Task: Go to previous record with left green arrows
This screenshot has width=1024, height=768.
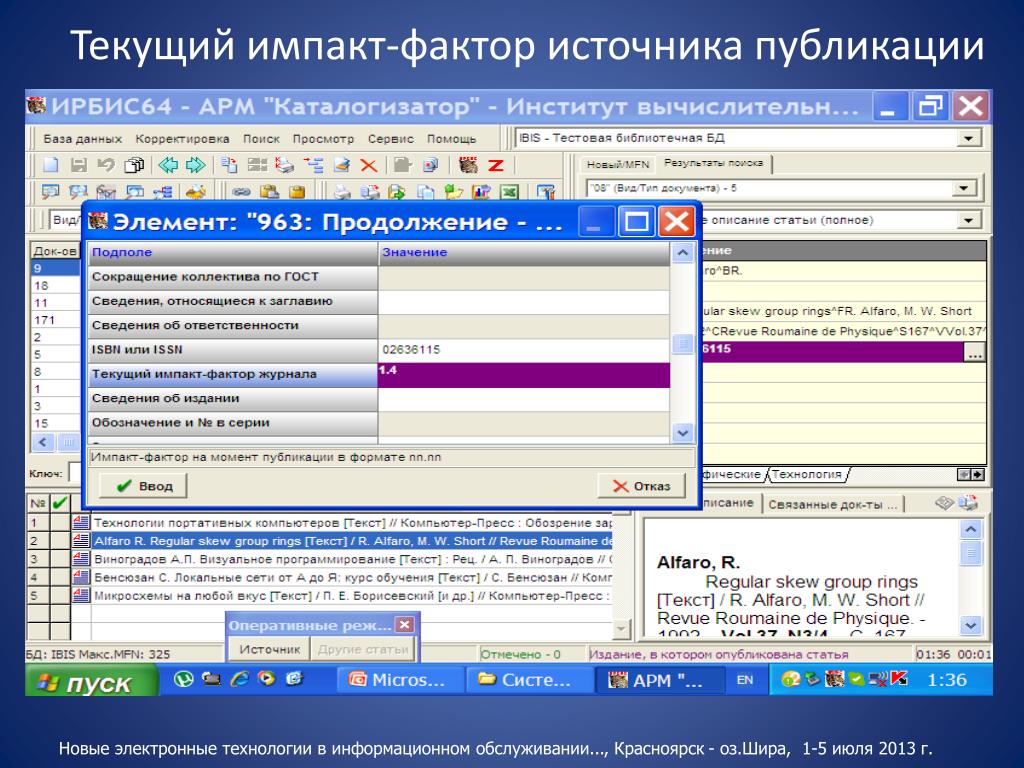Action: click(x=168, y=165)
